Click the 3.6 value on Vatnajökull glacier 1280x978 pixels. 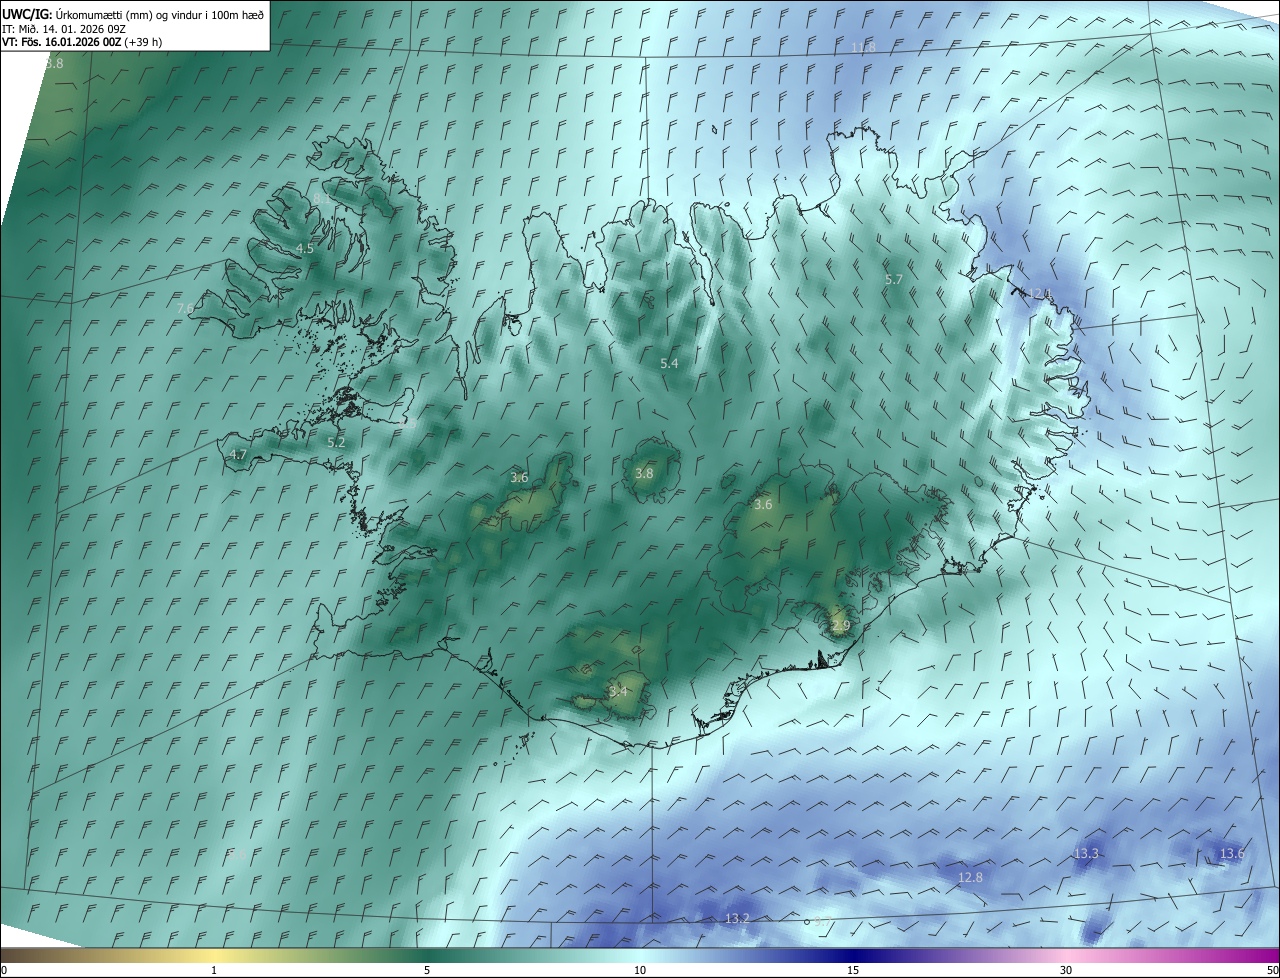763,505
